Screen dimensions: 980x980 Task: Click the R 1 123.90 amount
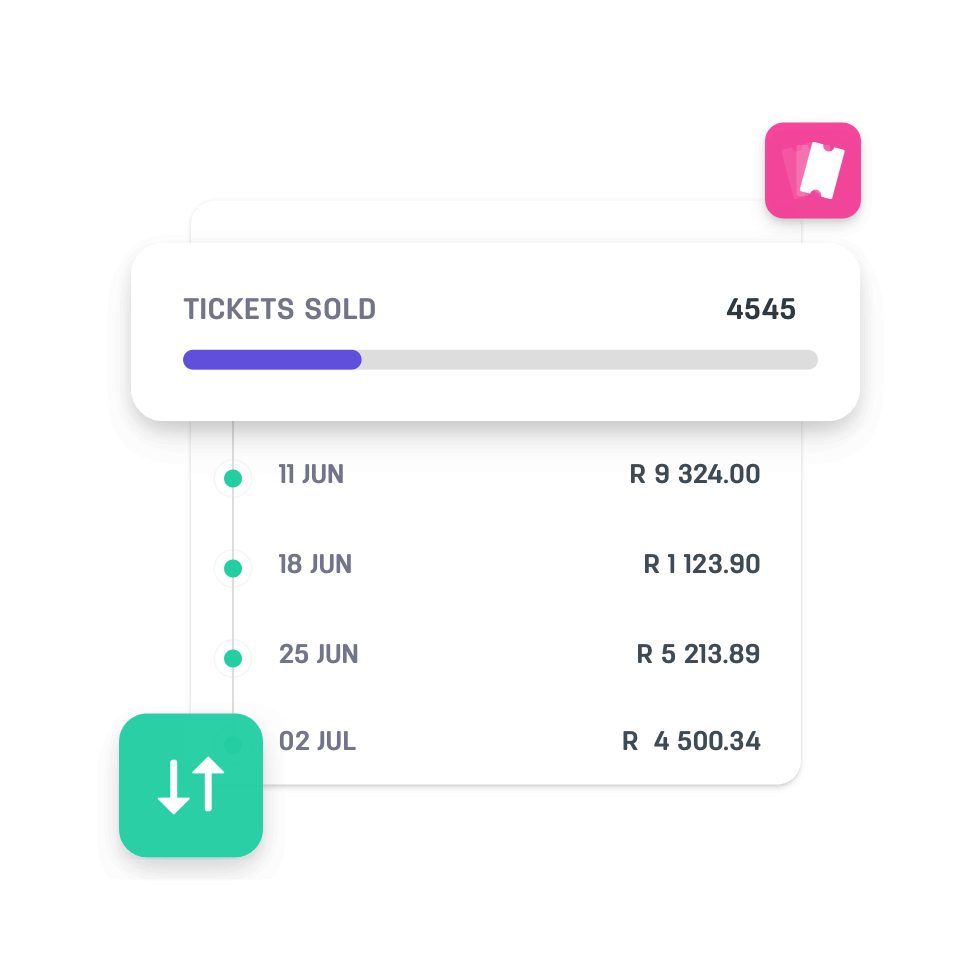pyautogui.click(x=702, y=564)
